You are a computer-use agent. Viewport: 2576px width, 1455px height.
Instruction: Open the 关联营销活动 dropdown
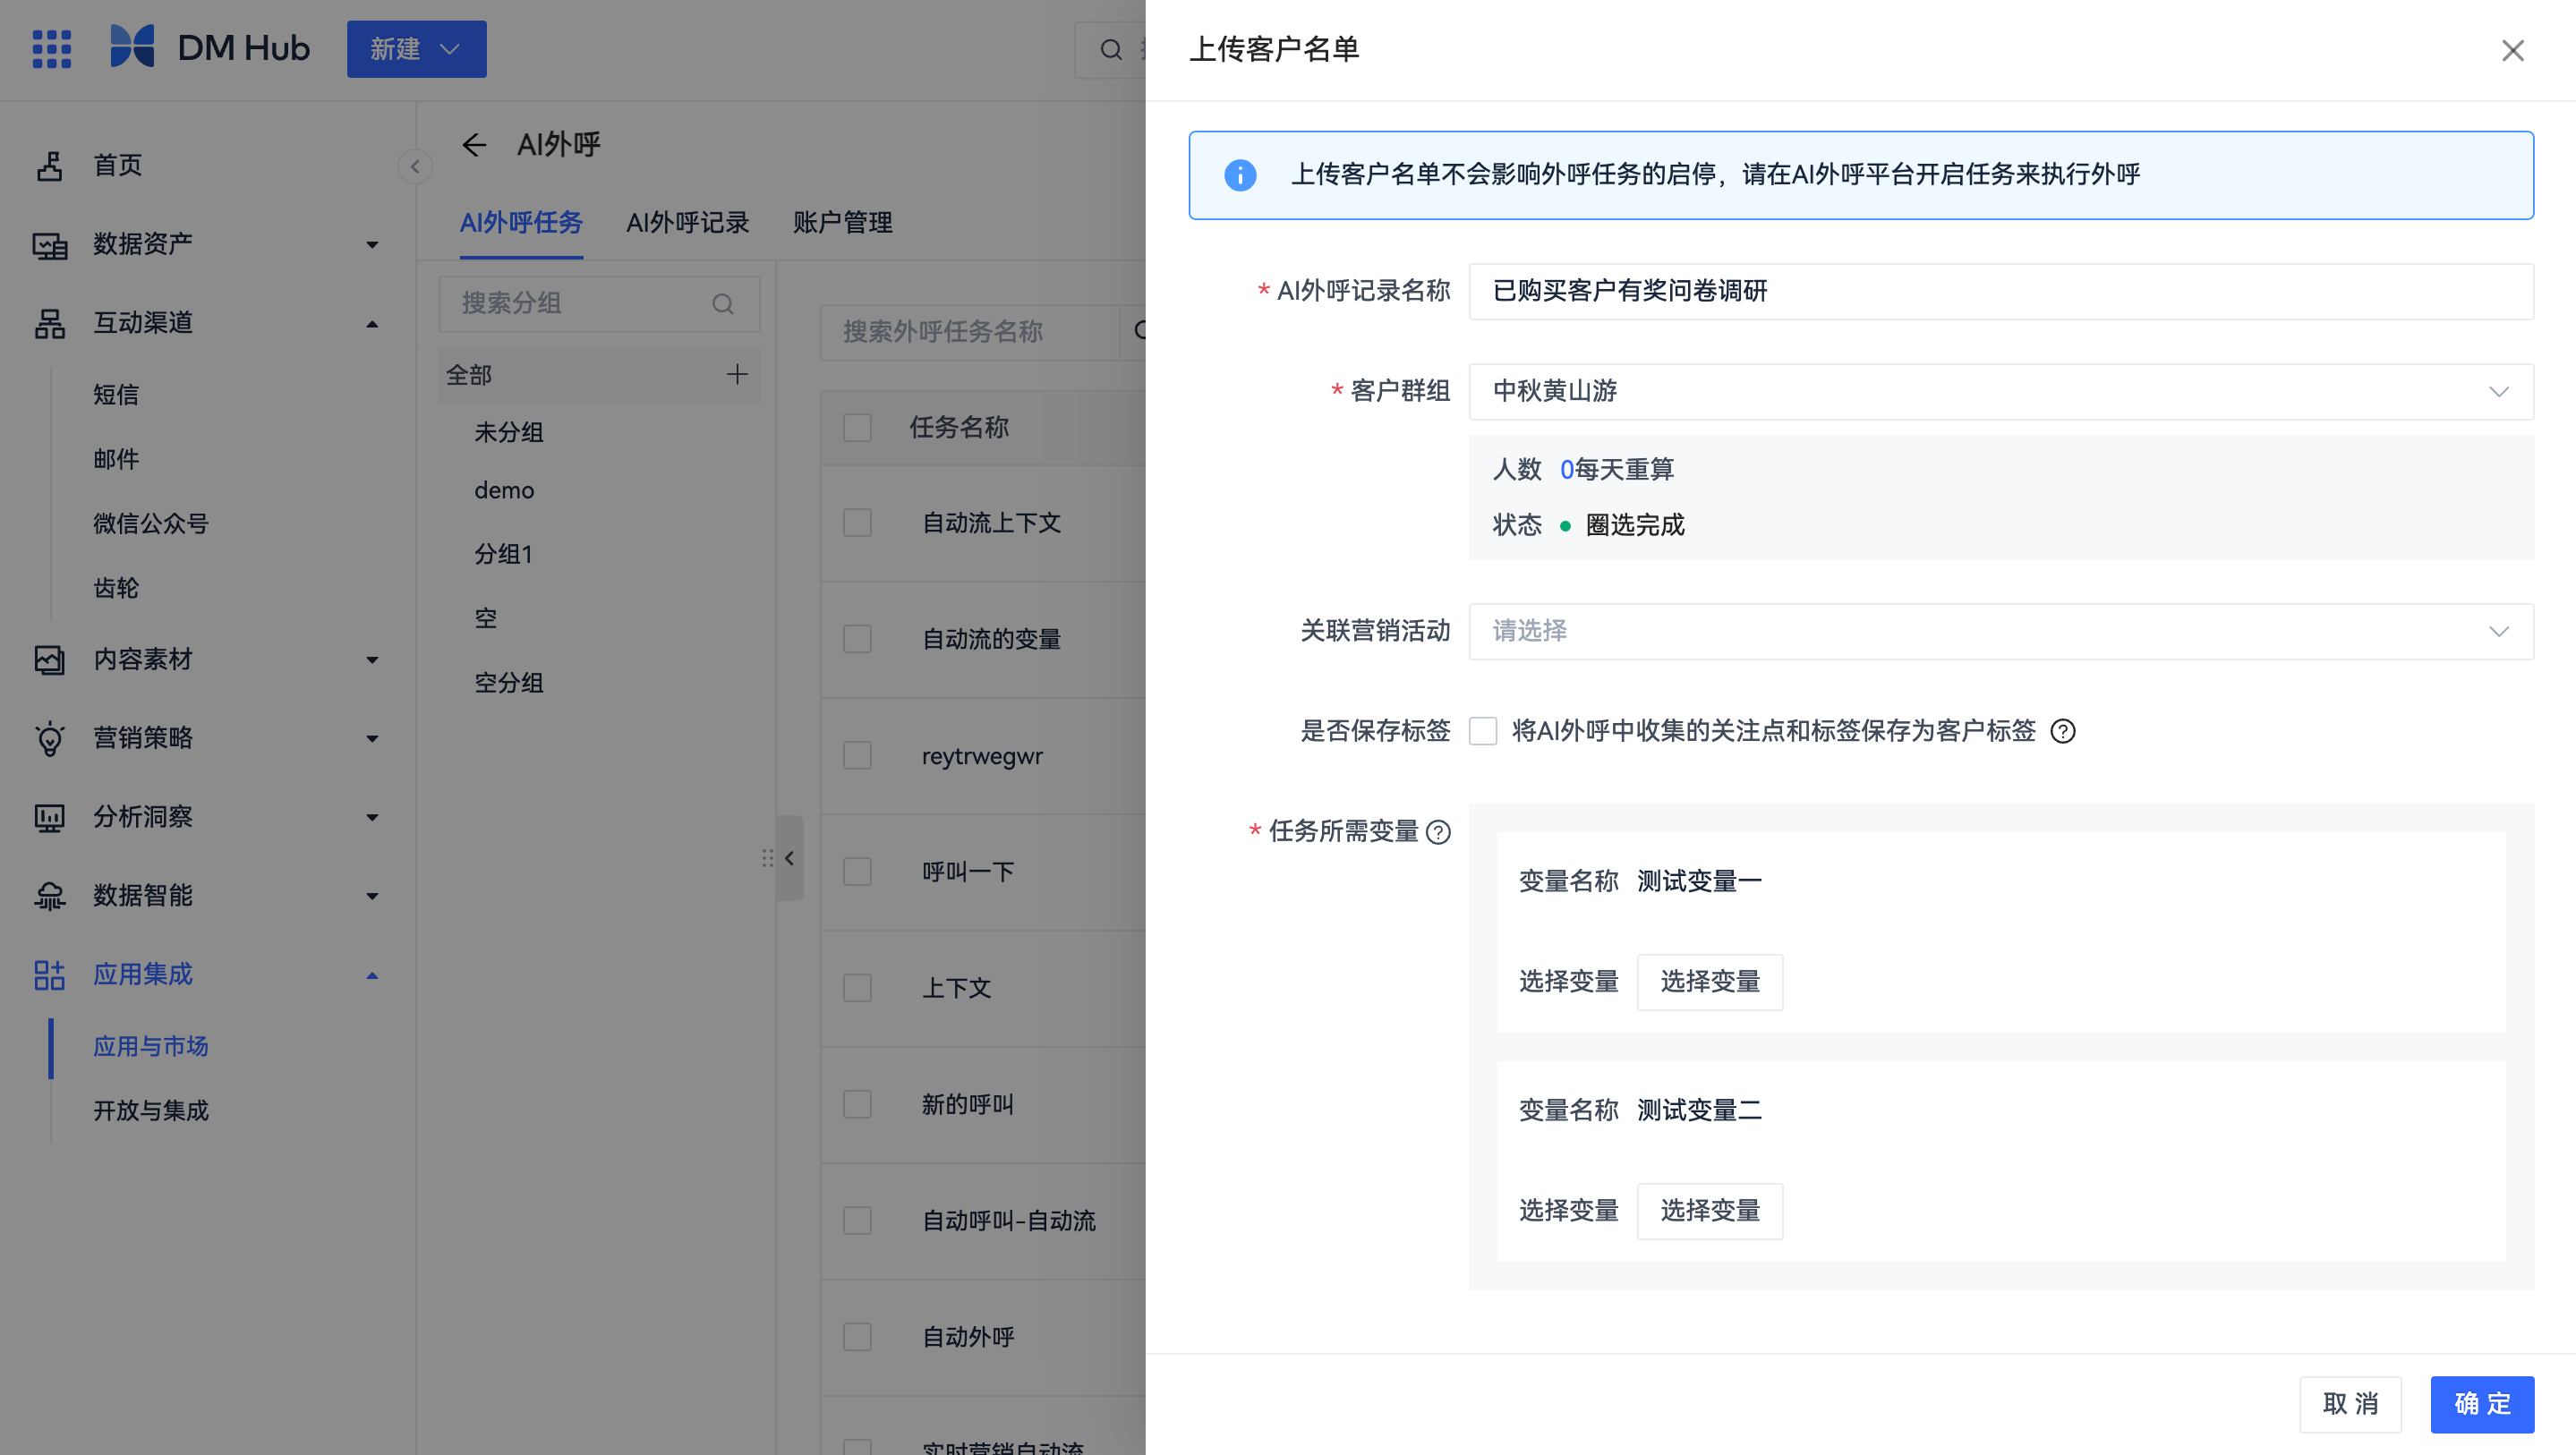pyautogui.click(x=2001, y=631)
